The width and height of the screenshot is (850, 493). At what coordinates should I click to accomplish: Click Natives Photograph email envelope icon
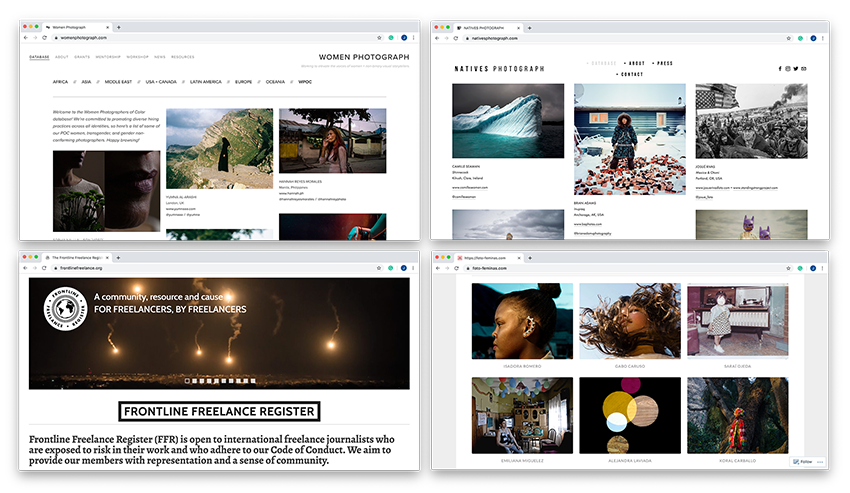tap(804, 69)
